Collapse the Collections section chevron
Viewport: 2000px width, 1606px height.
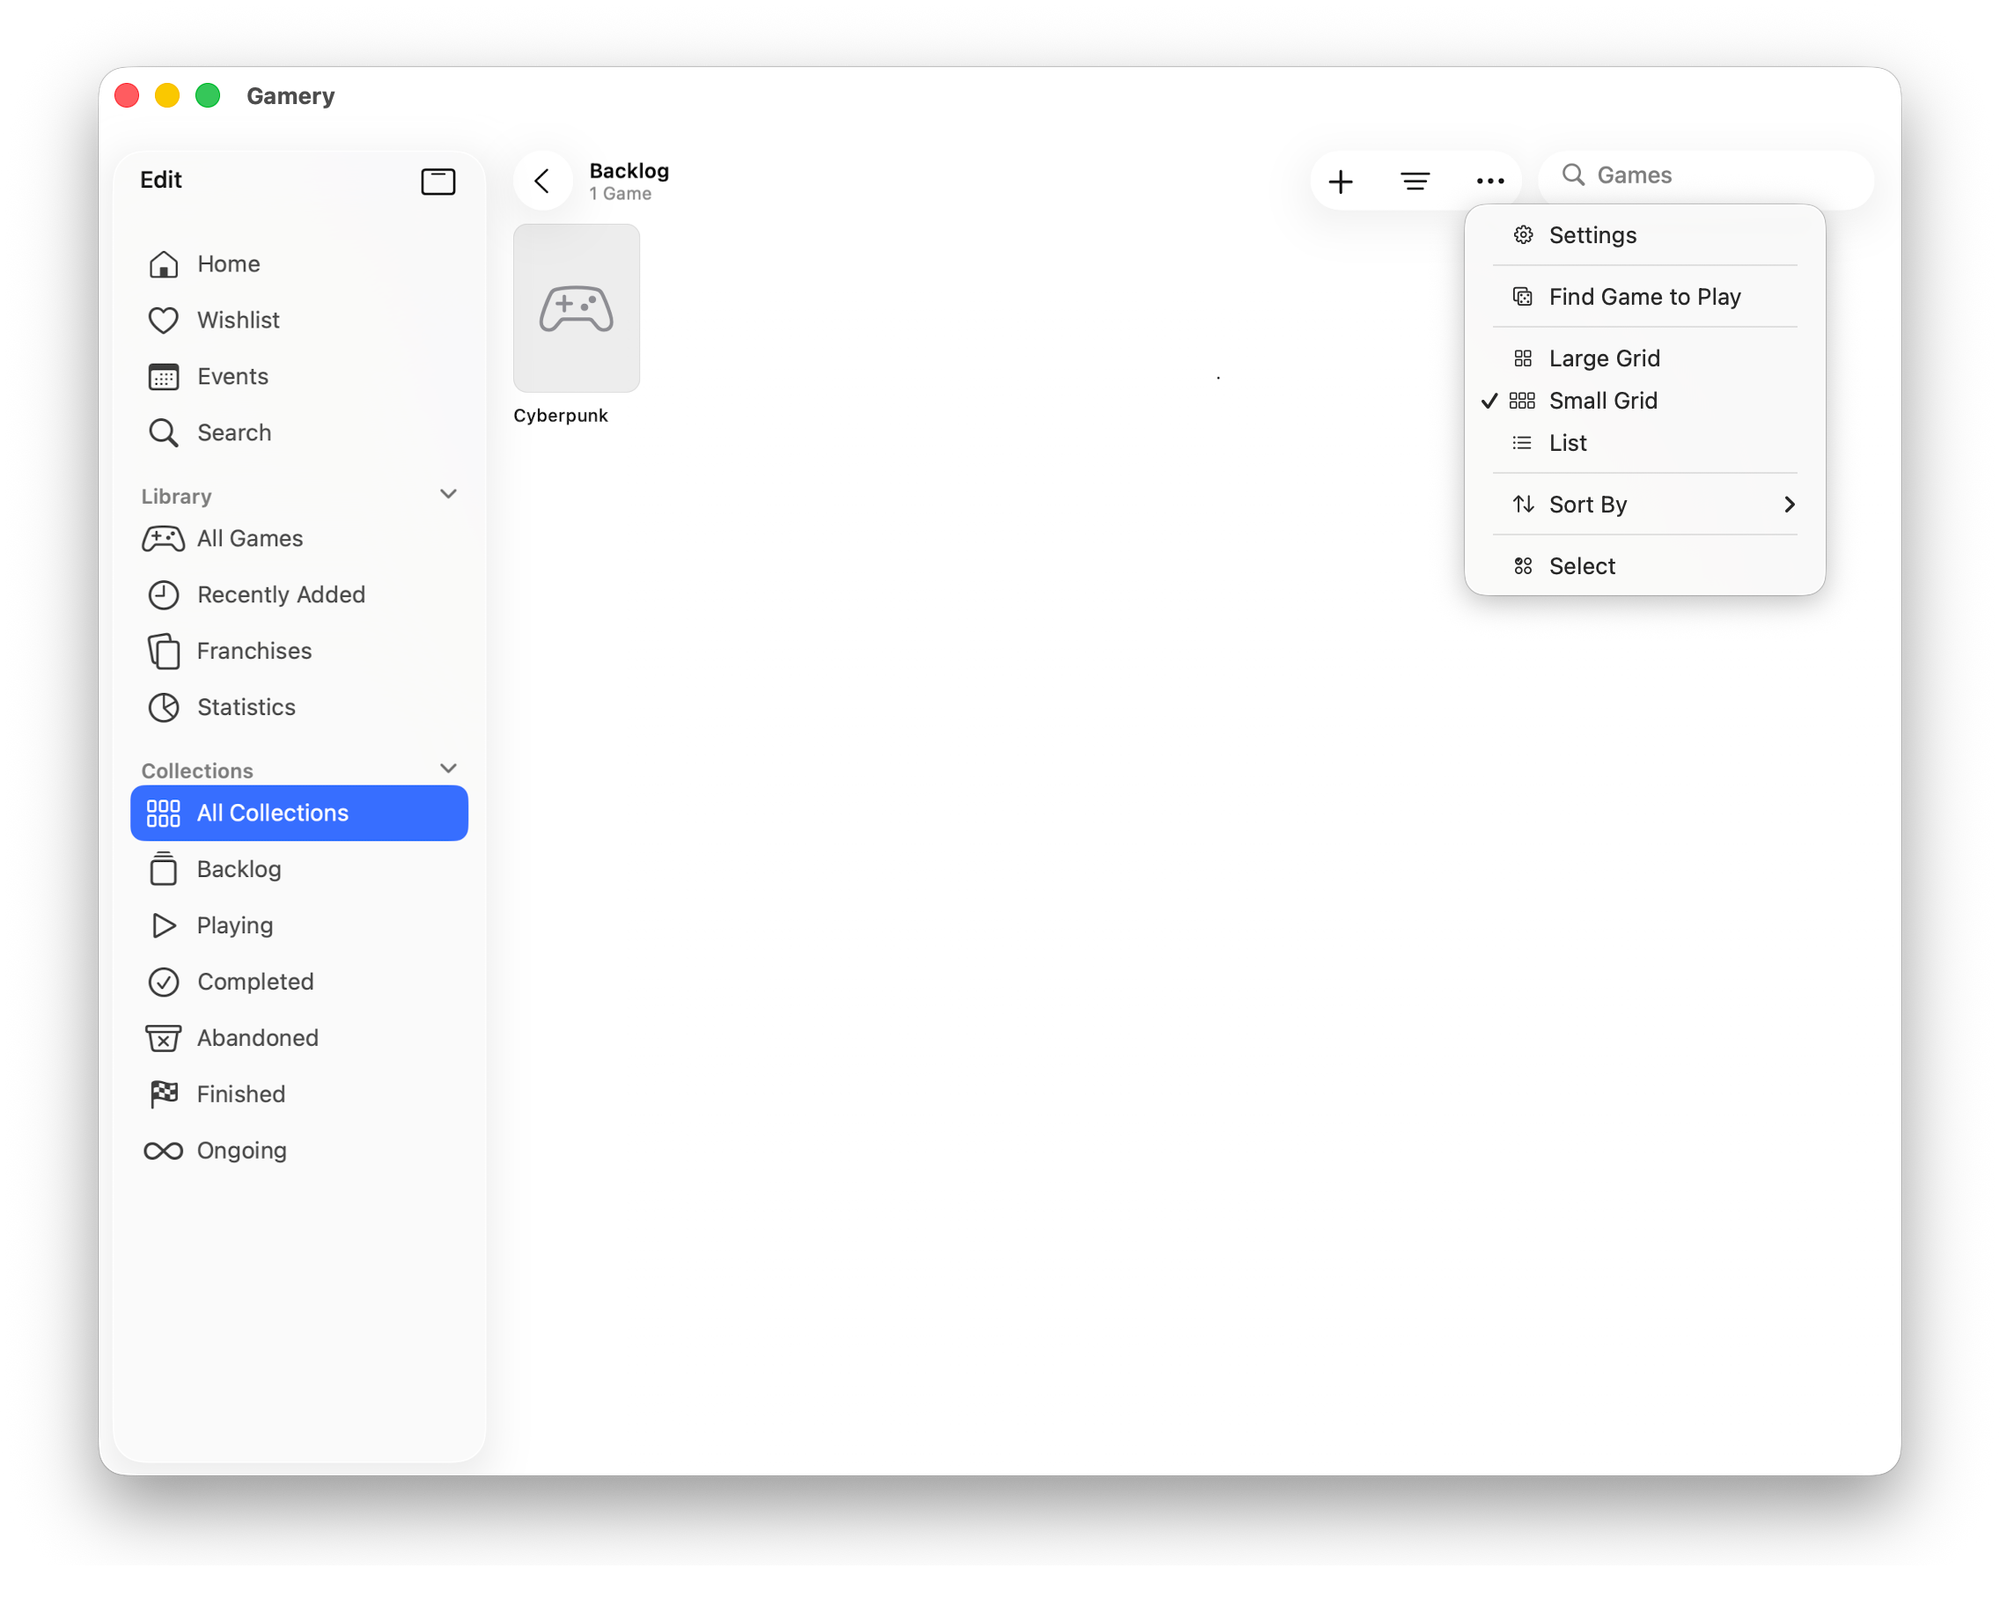click(448, 768)
